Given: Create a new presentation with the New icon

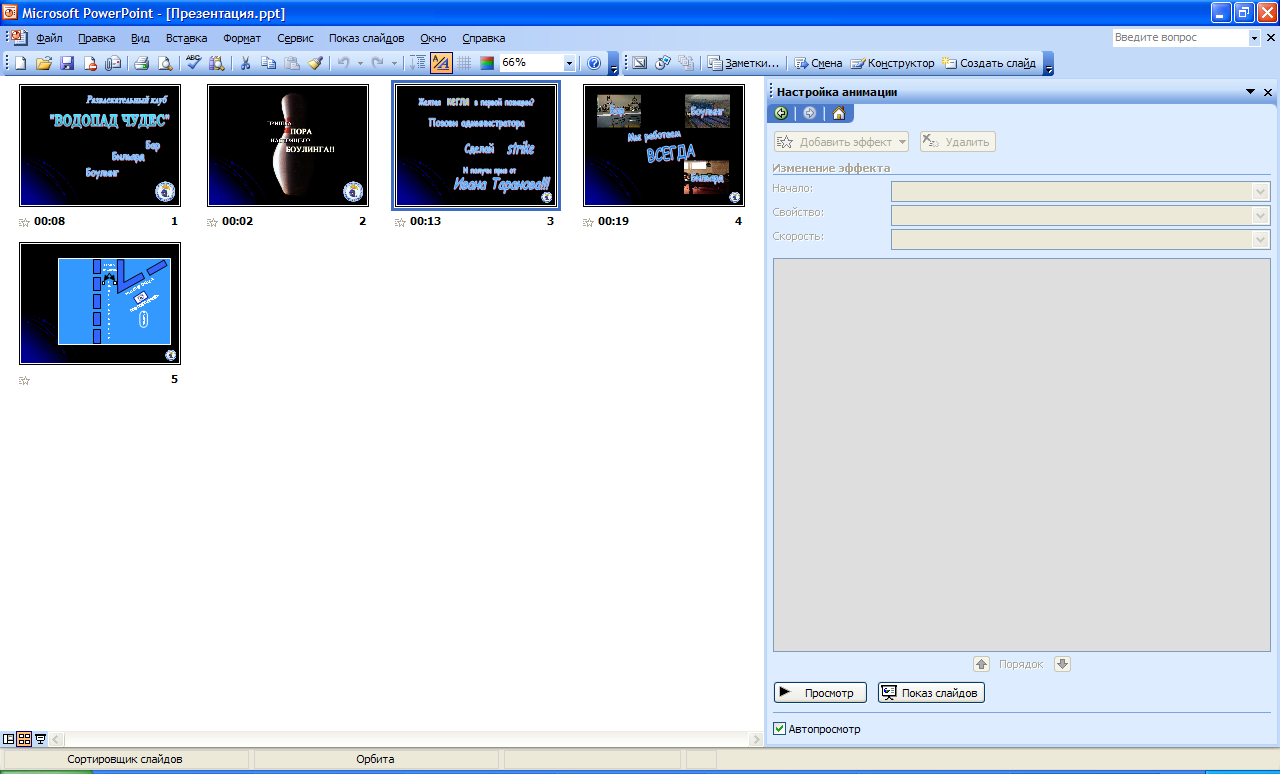Looking at the screenshot, I should pos(20,63).
